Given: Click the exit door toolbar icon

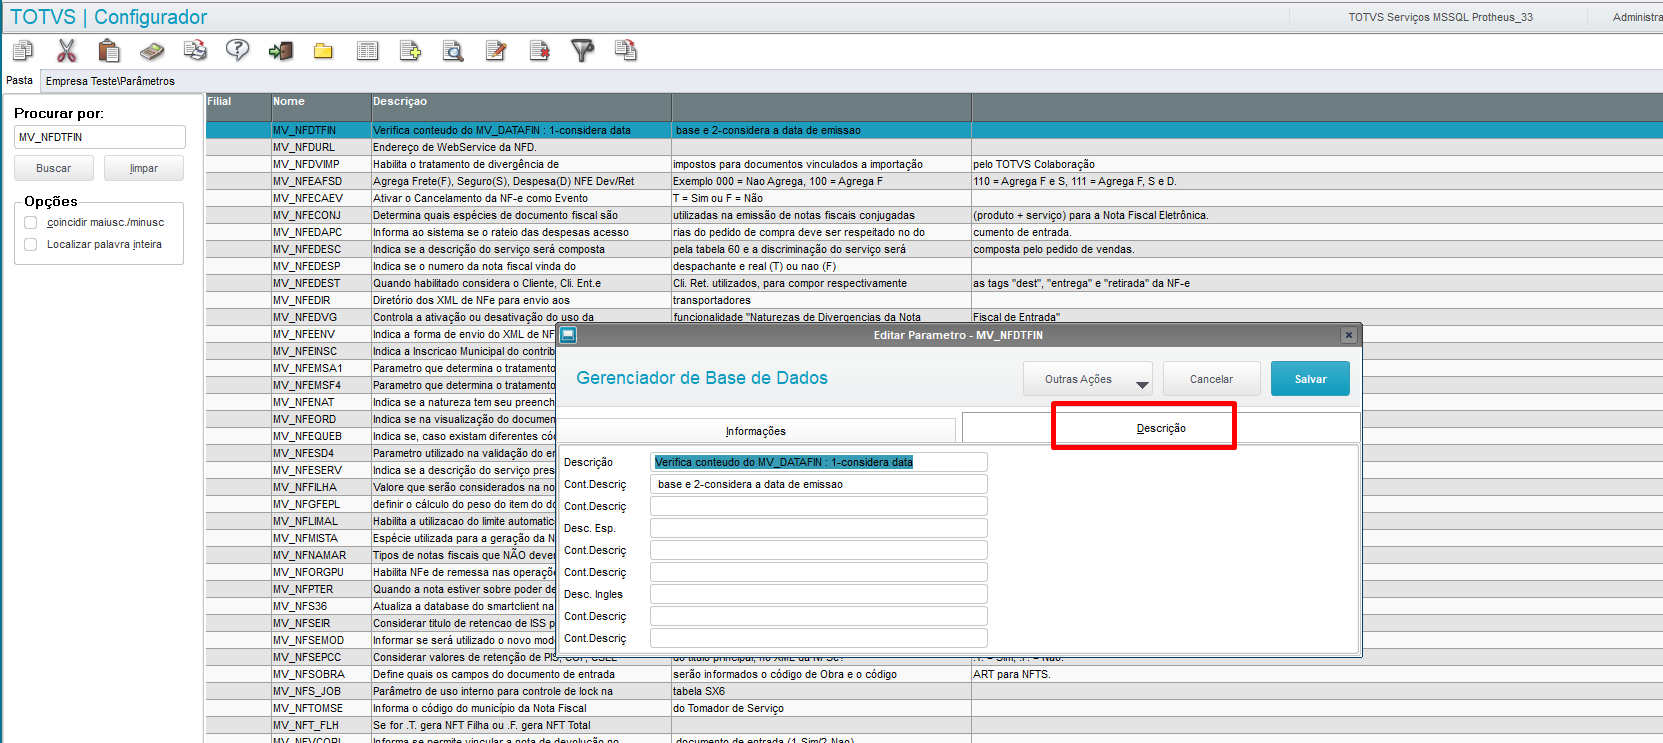Looking at the screenshot, I should pyautogui.click(x=281, y=50).
